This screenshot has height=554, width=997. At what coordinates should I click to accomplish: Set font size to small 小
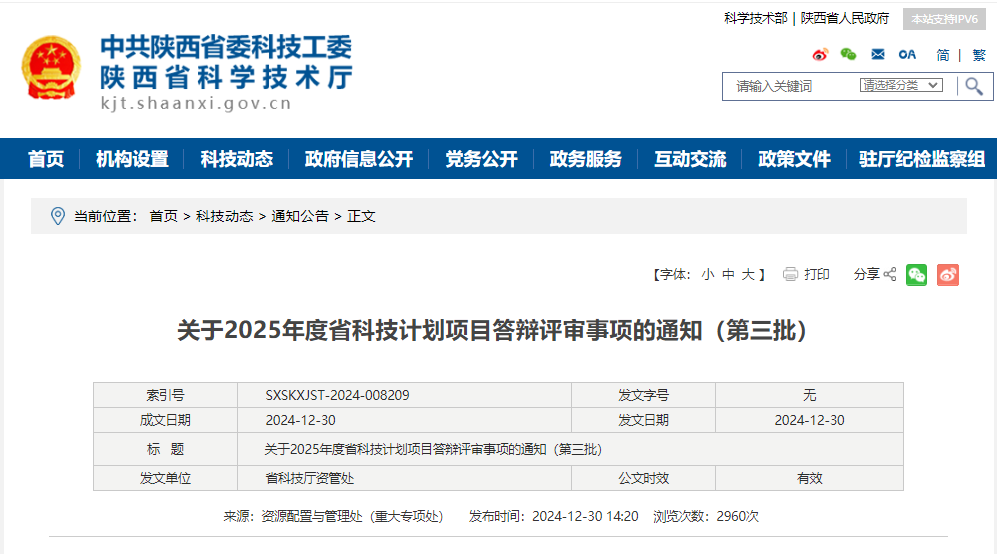(708, 275)
